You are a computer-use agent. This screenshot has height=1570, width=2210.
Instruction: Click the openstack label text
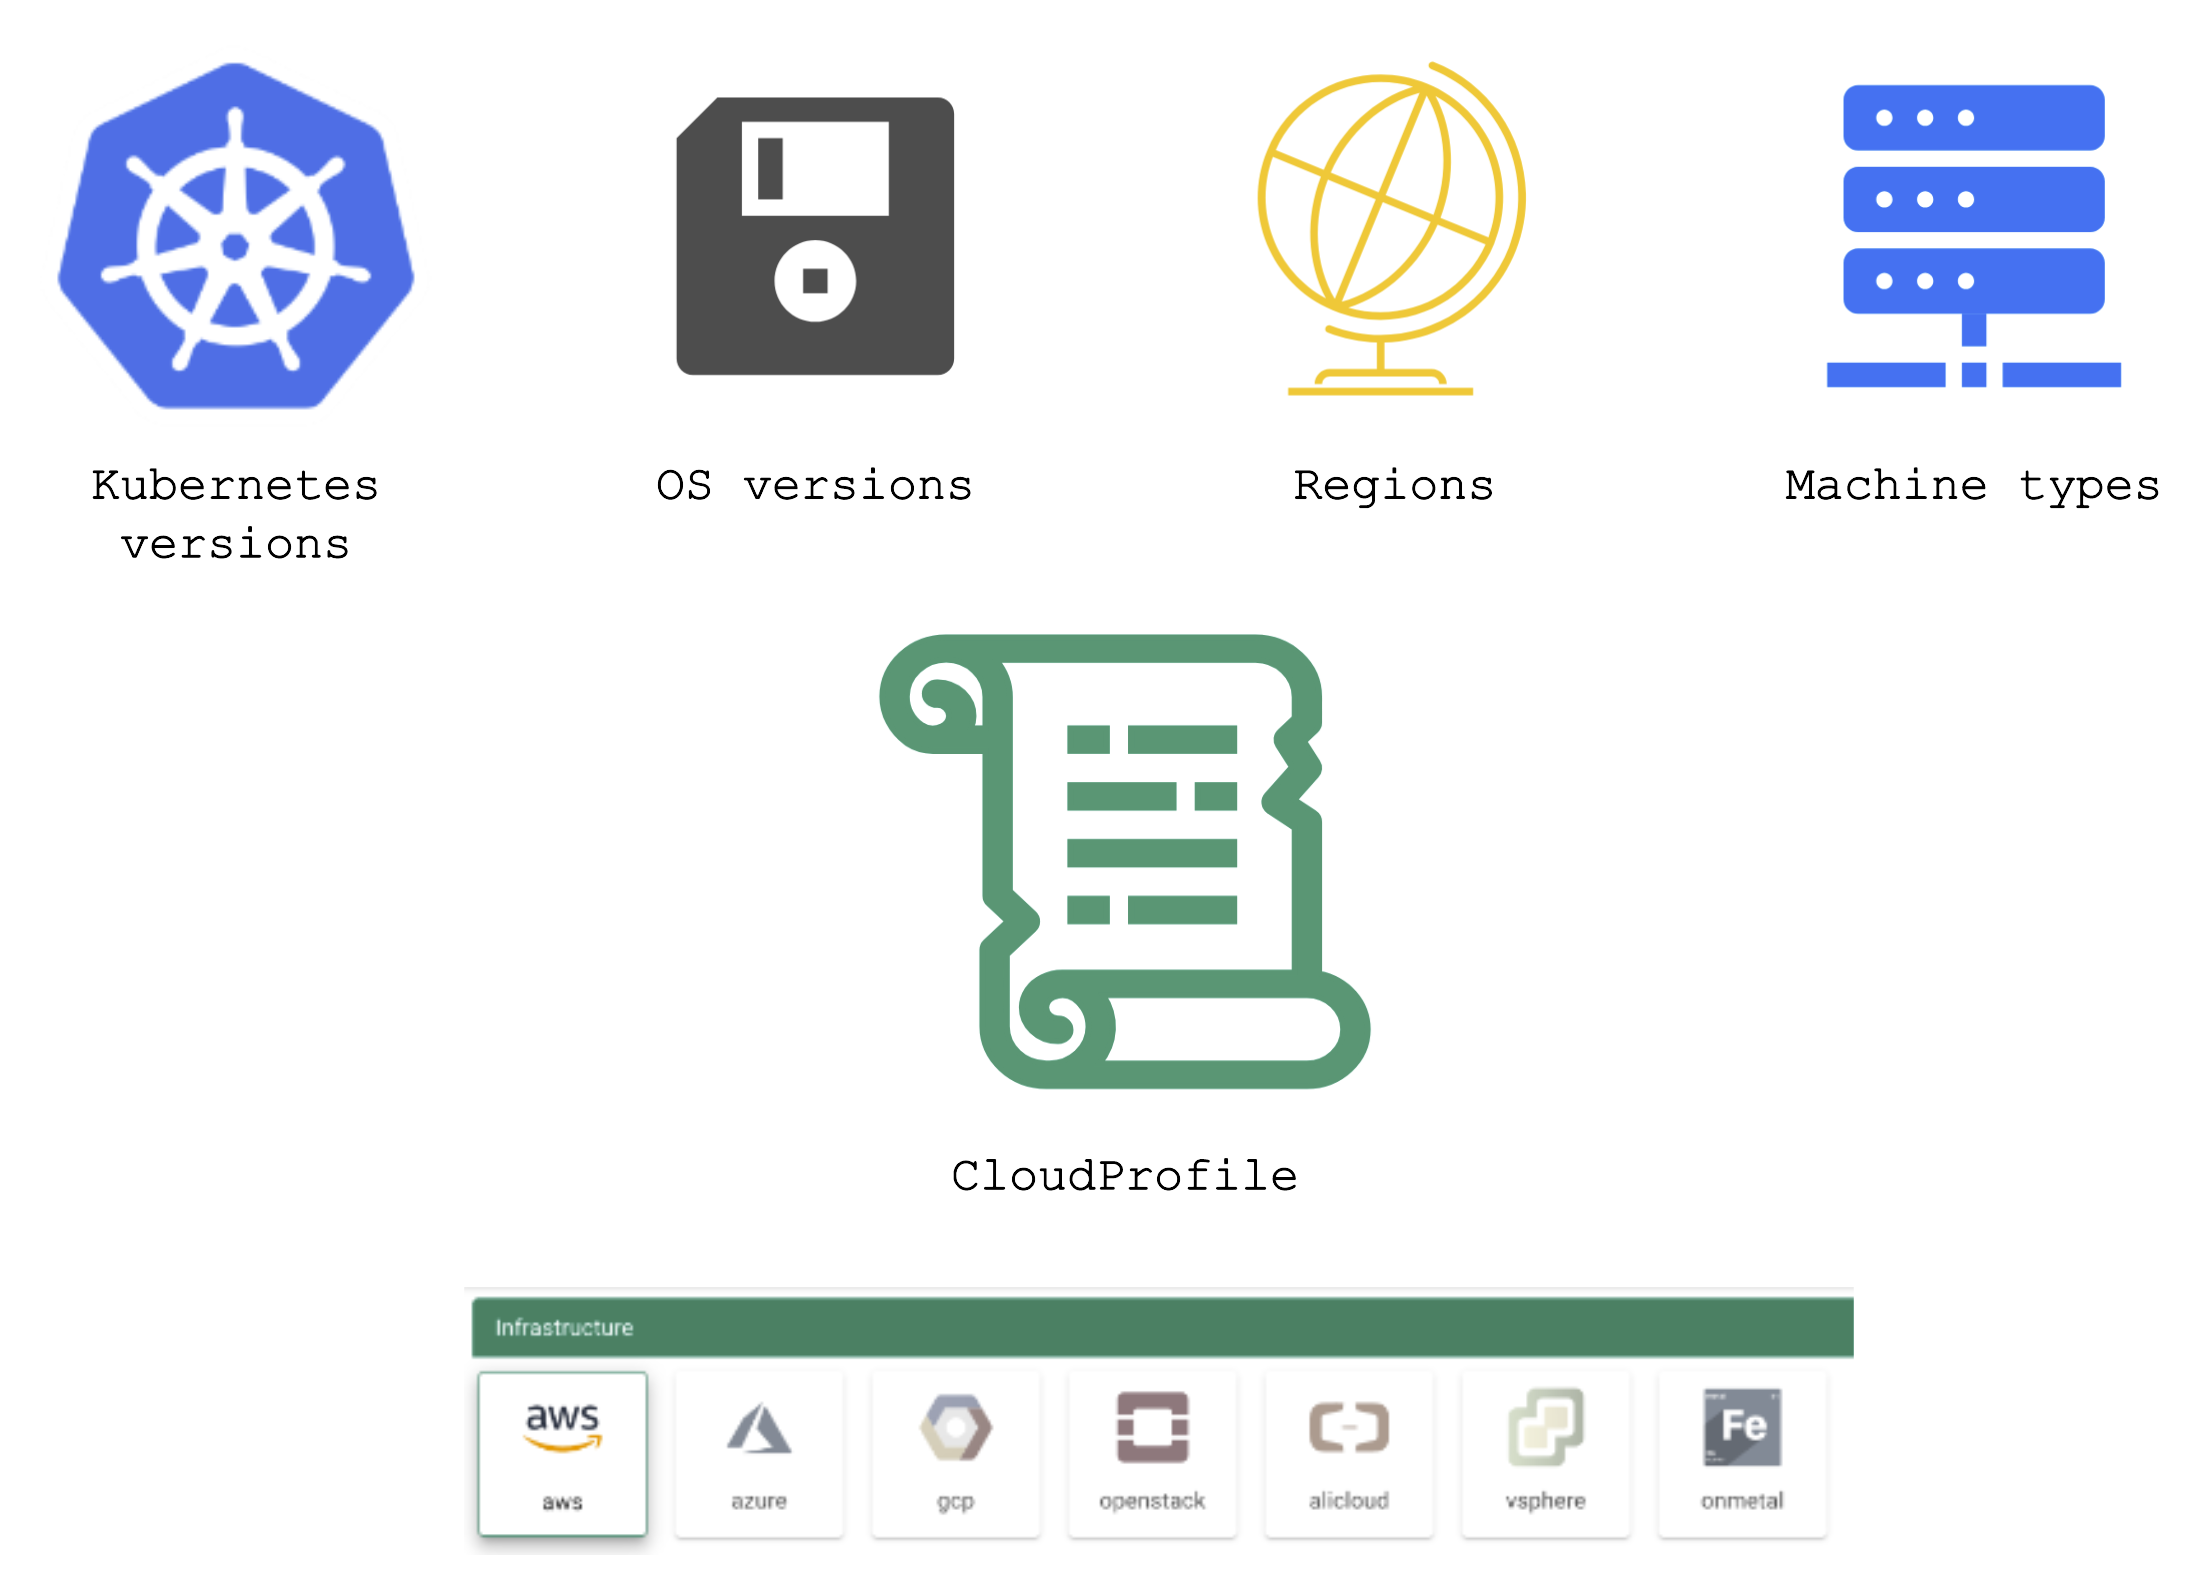tap(1152, 1501)
